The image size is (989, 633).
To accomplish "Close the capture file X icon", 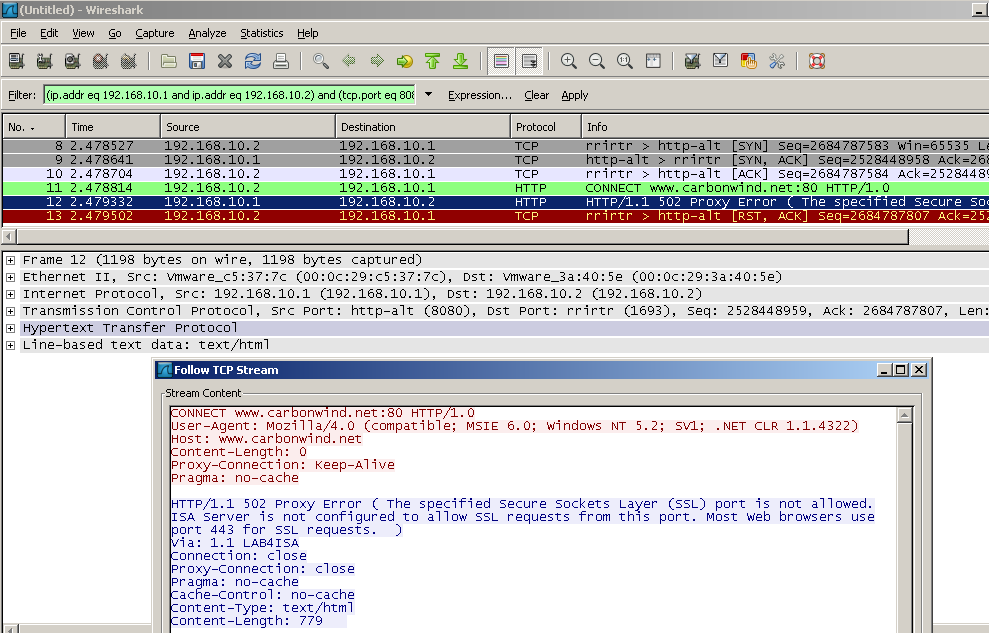I will tap(225, 61).
